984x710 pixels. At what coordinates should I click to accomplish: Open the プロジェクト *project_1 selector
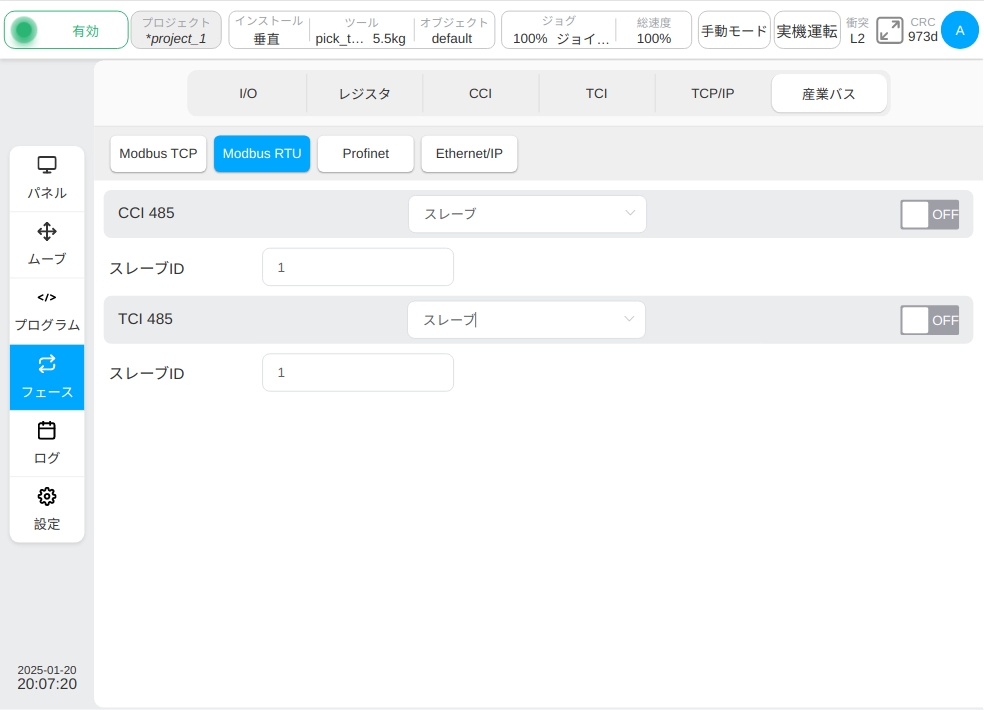[176, 30]
